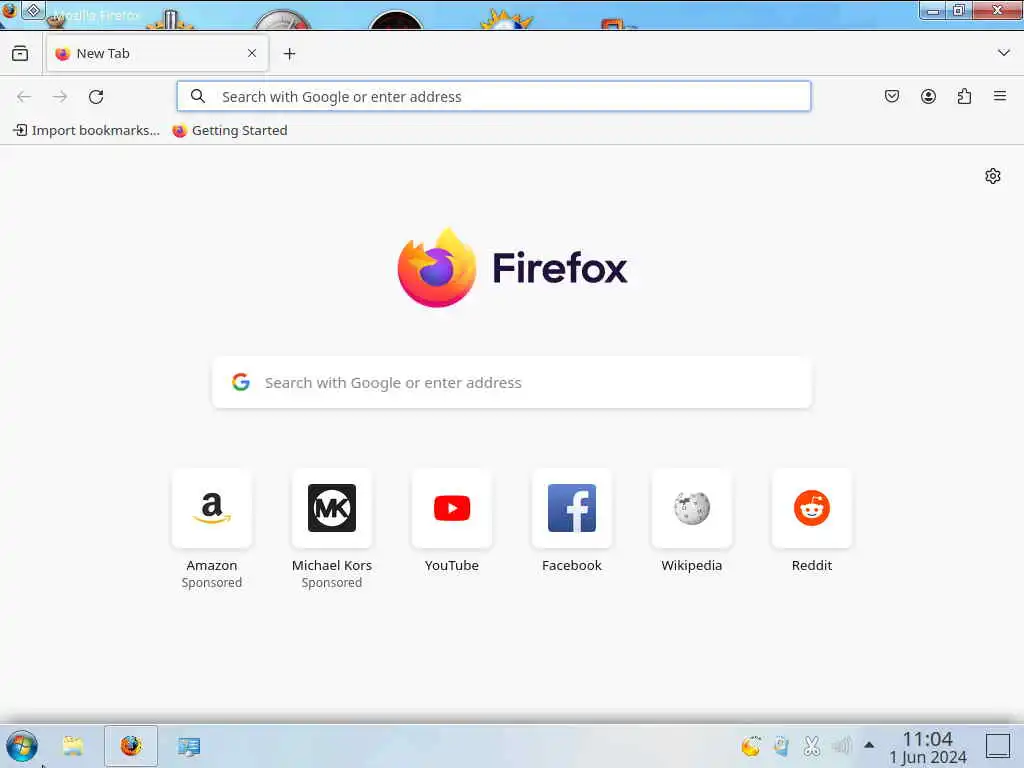1024x768 pixels.
Task: Click the diamond icon in the titlebar
Action: pos(33,10)
